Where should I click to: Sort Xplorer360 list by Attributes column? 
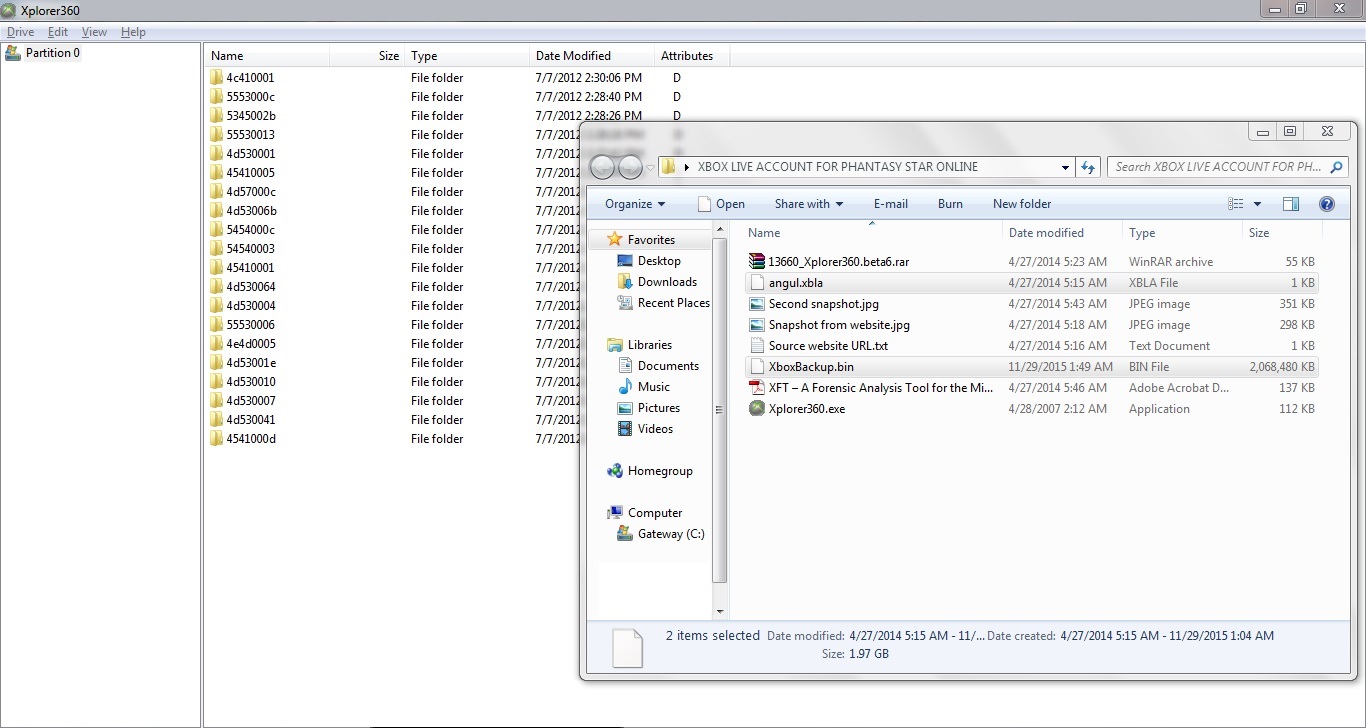692,56
